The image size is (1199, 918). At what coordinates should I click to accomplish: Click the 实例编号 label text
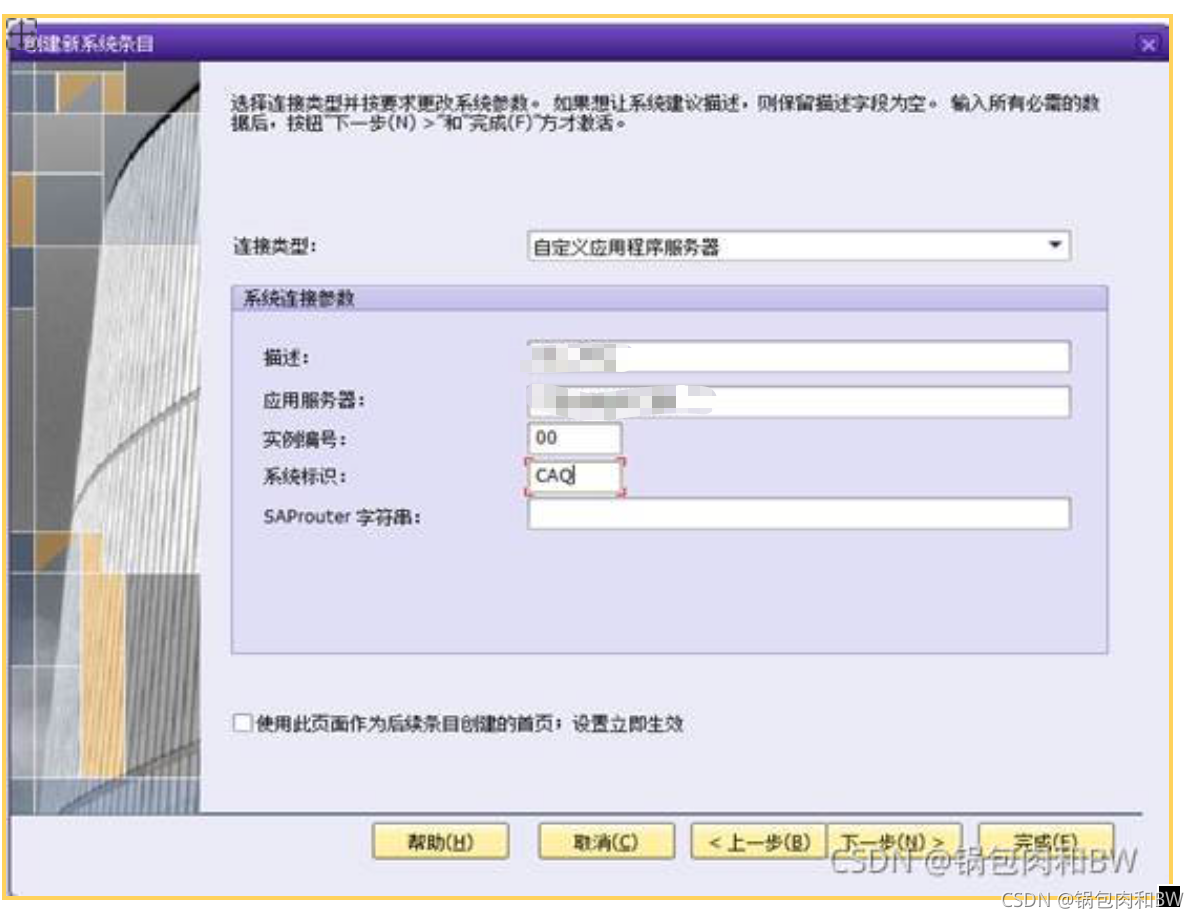(305, 439)
